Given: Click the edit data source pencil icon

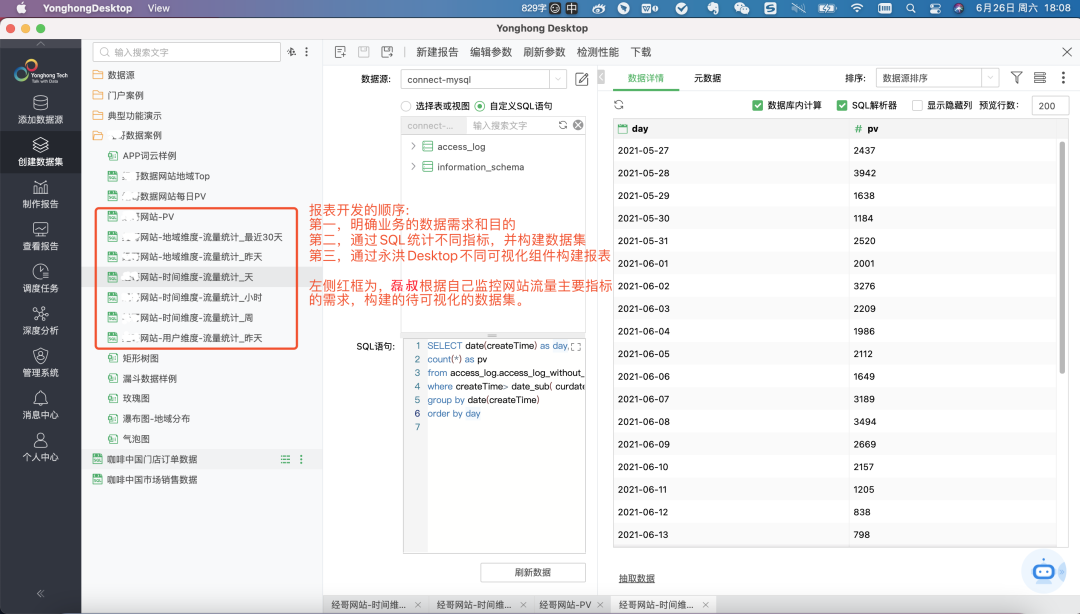Looking at the screenshot, I should (582, 79).
